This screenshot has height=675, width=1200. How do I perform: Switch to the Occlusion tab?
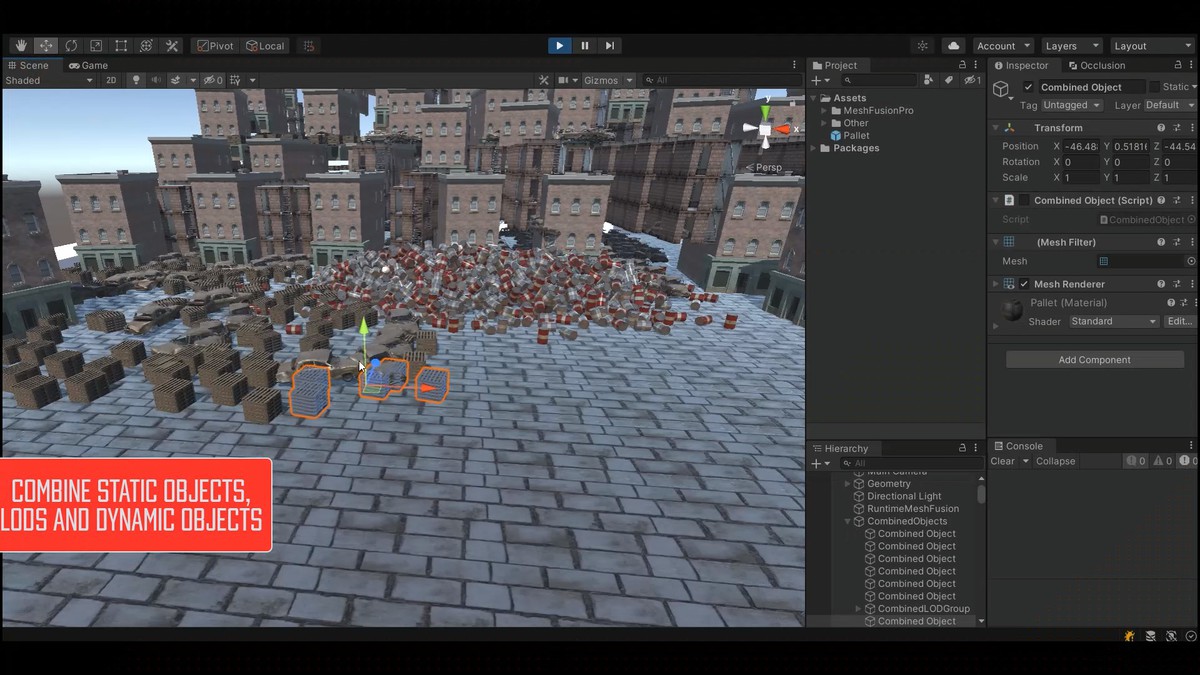click(x=1096, y=65)
